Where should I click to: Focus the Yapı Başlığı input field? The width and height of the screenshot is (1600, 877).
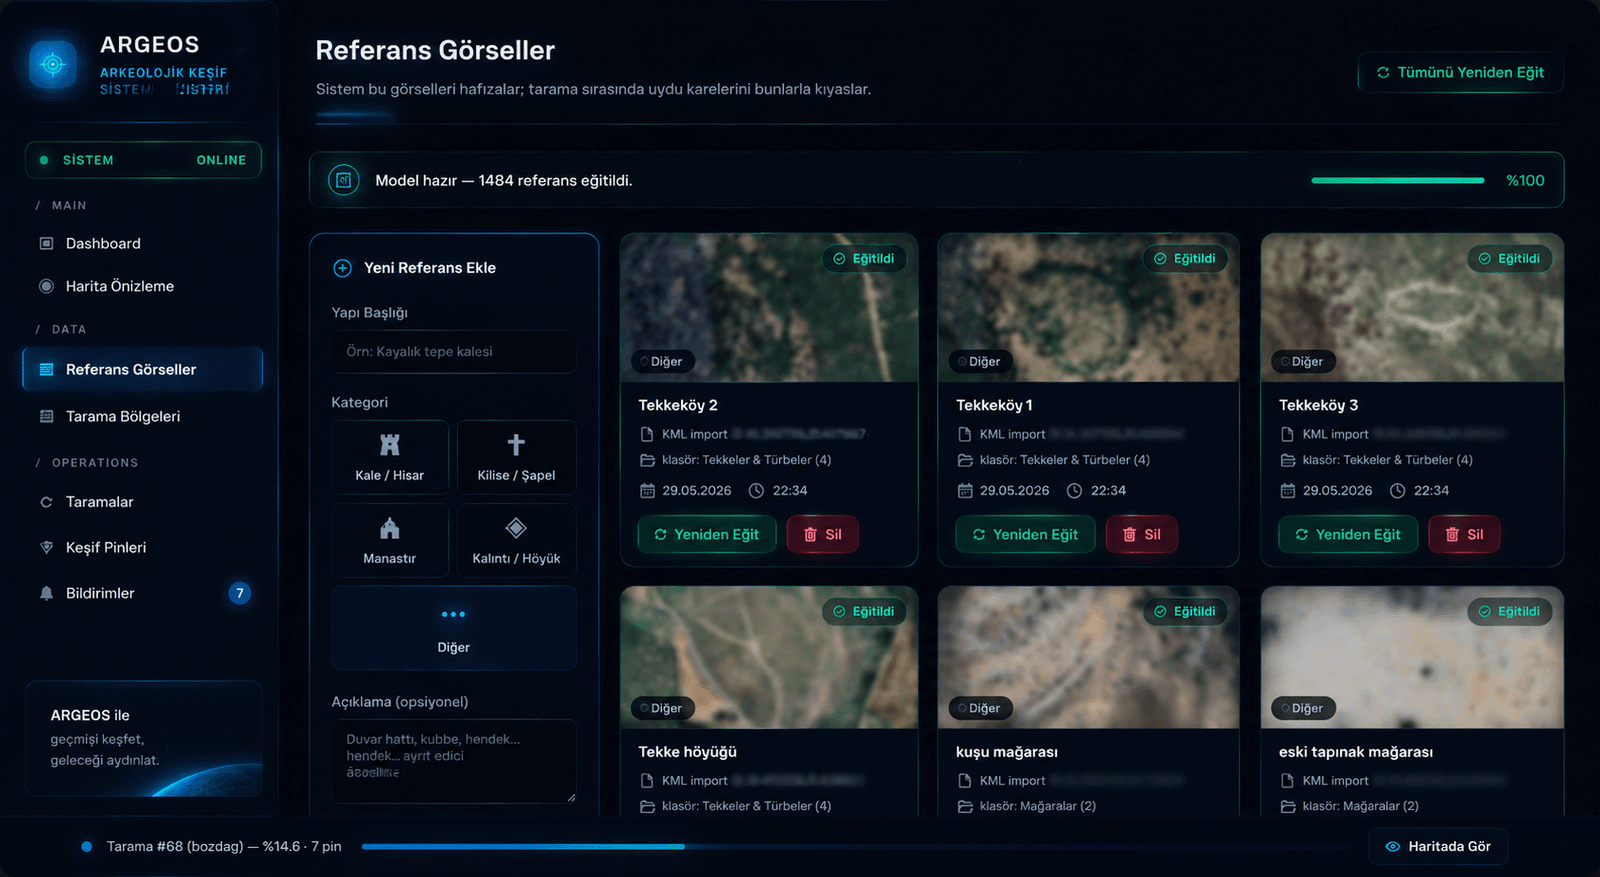coord(454,352)
